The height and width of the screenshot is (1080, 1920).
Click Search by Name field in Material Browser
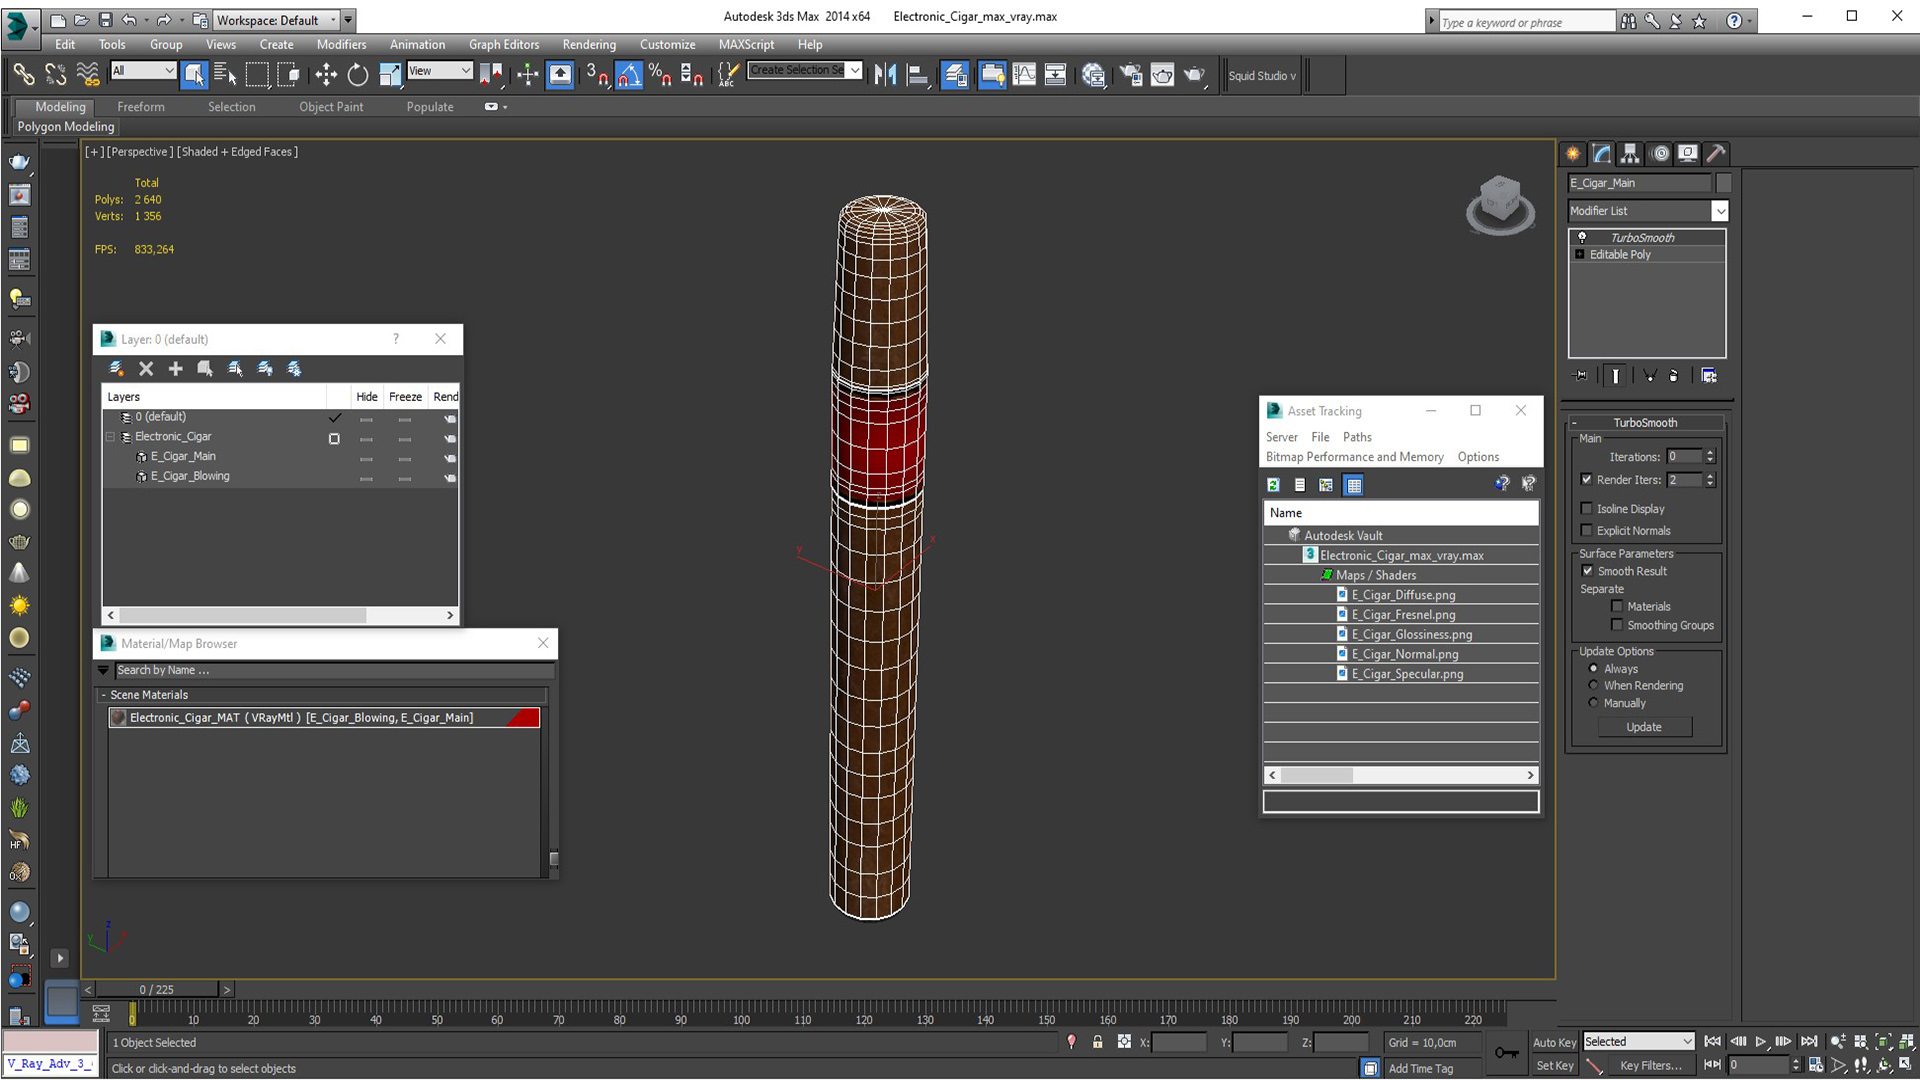333,671
